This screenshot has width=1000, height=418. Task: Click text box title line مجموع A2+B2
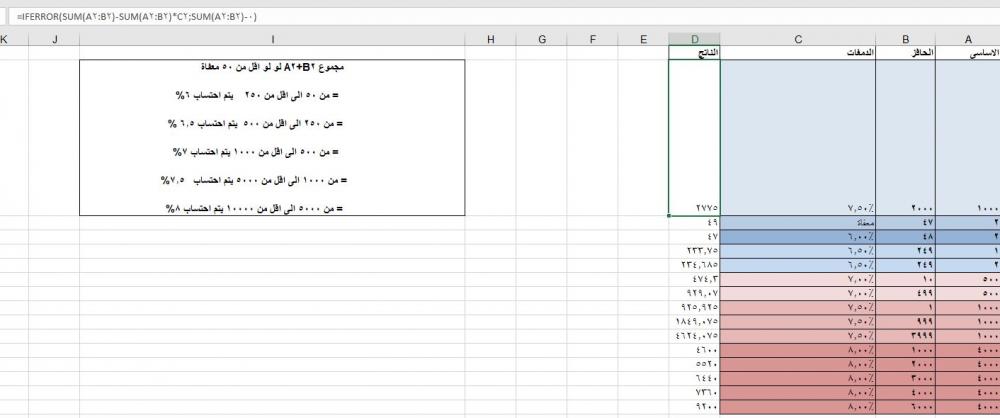coord(272,67)
